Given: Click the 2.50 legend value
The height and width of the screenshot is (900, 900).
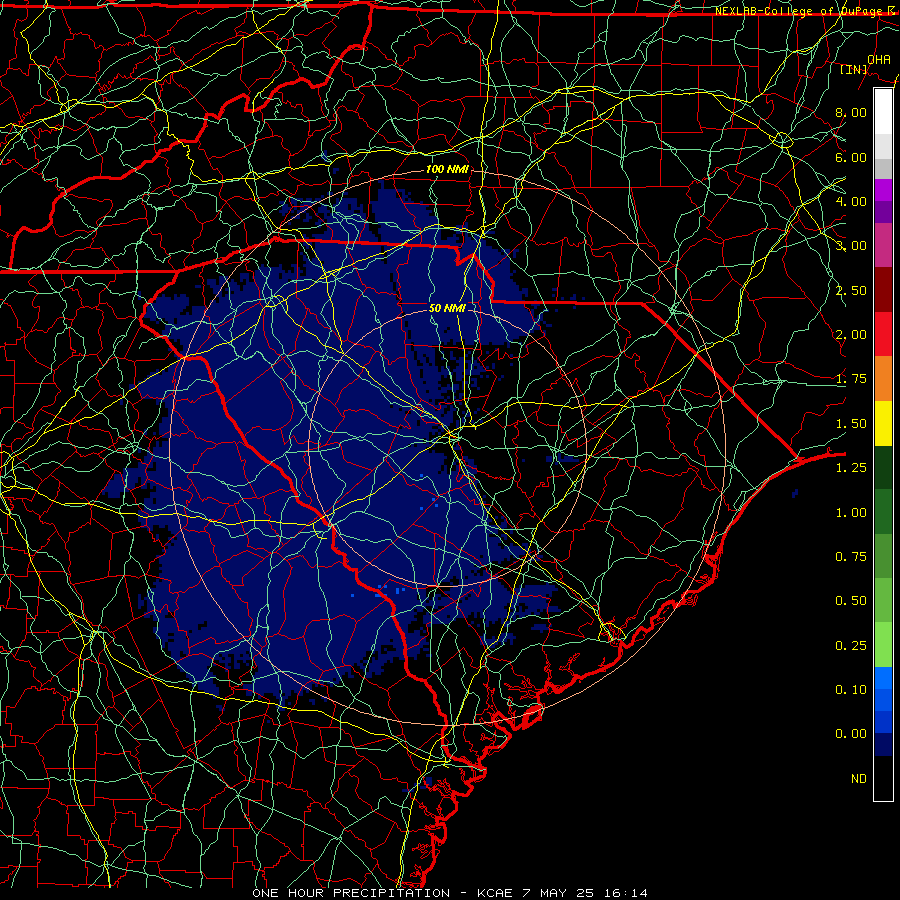Looking at the screenshot, I should (851, 290).
